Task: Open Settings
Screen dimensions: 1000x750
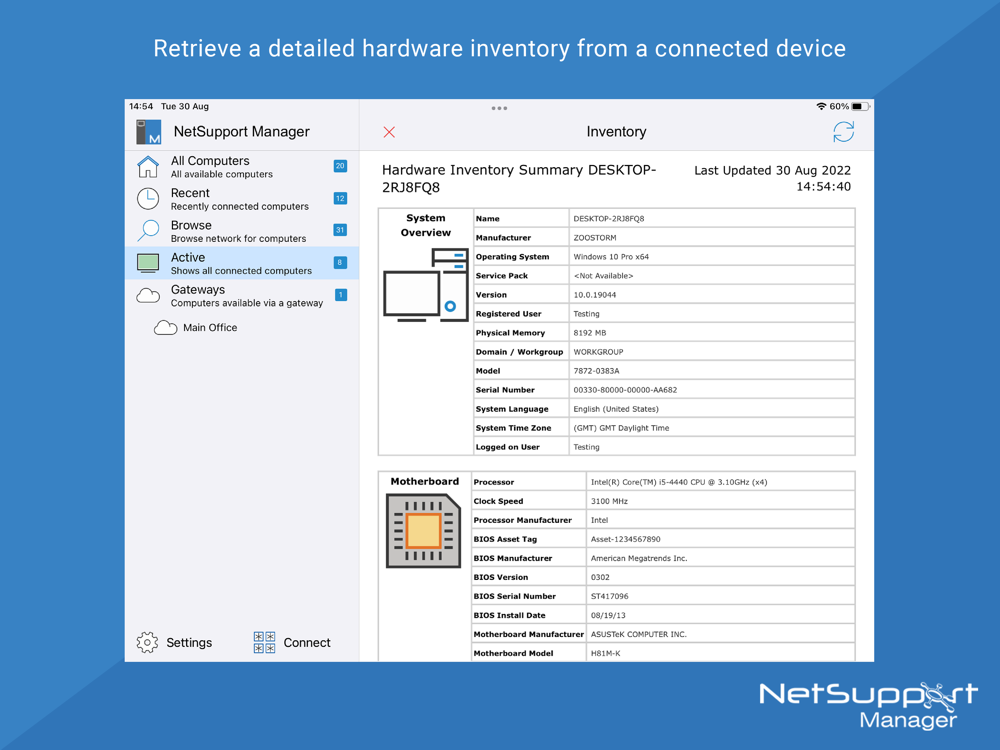Action: (x=189, y=643)
